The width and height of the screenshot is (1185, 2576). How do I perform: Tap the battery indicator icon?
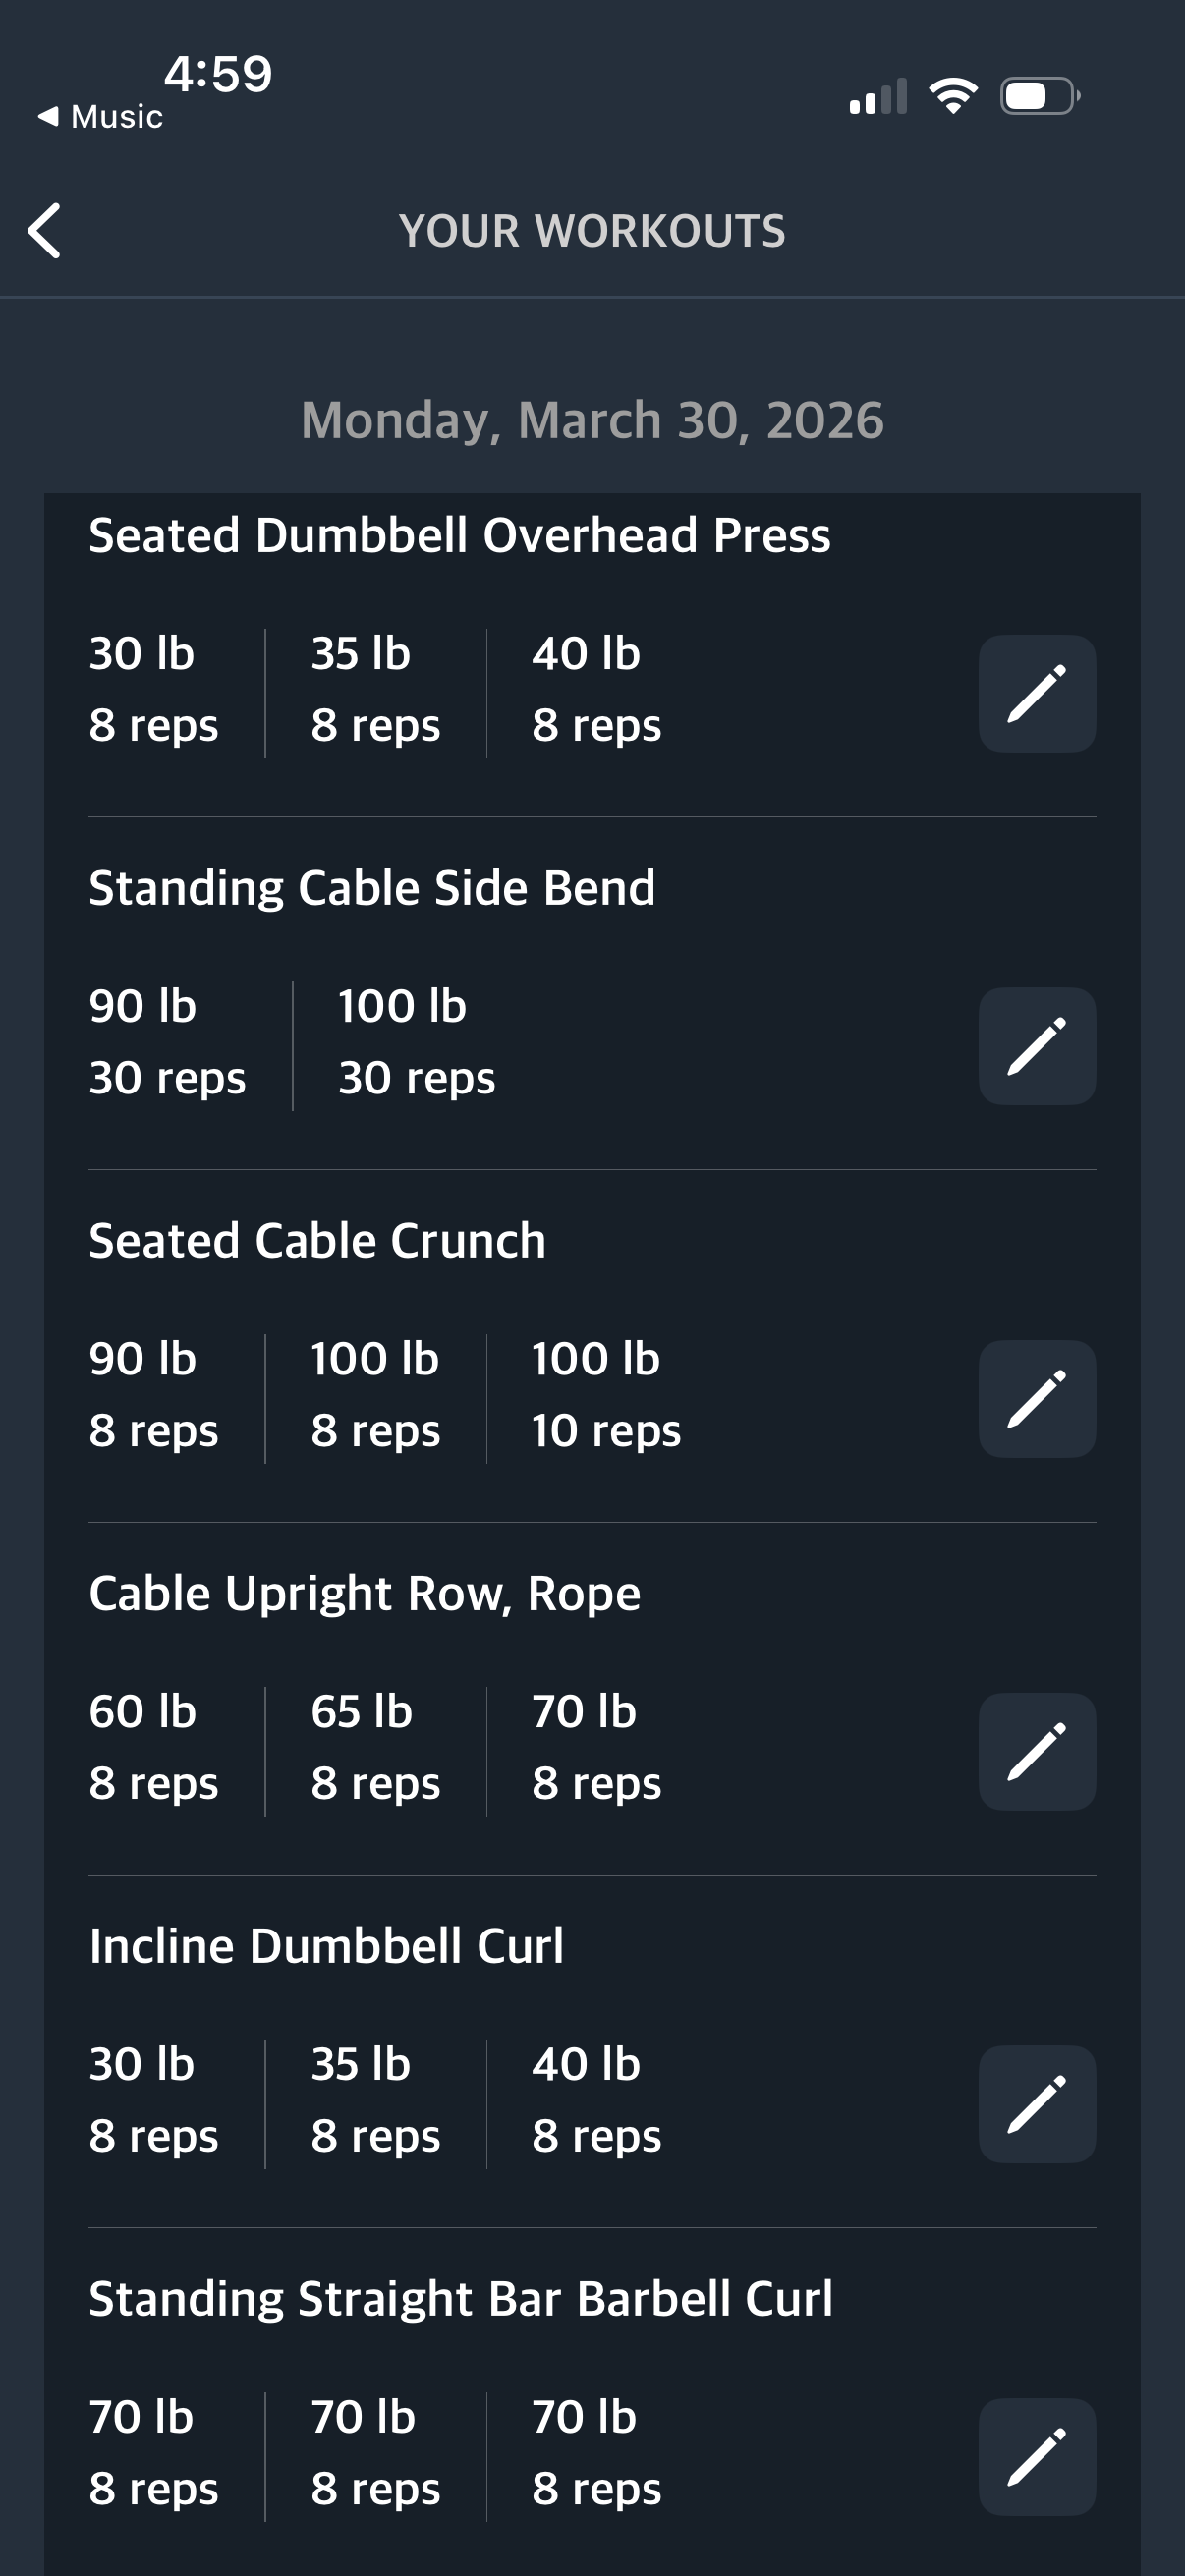point(1039,96)
